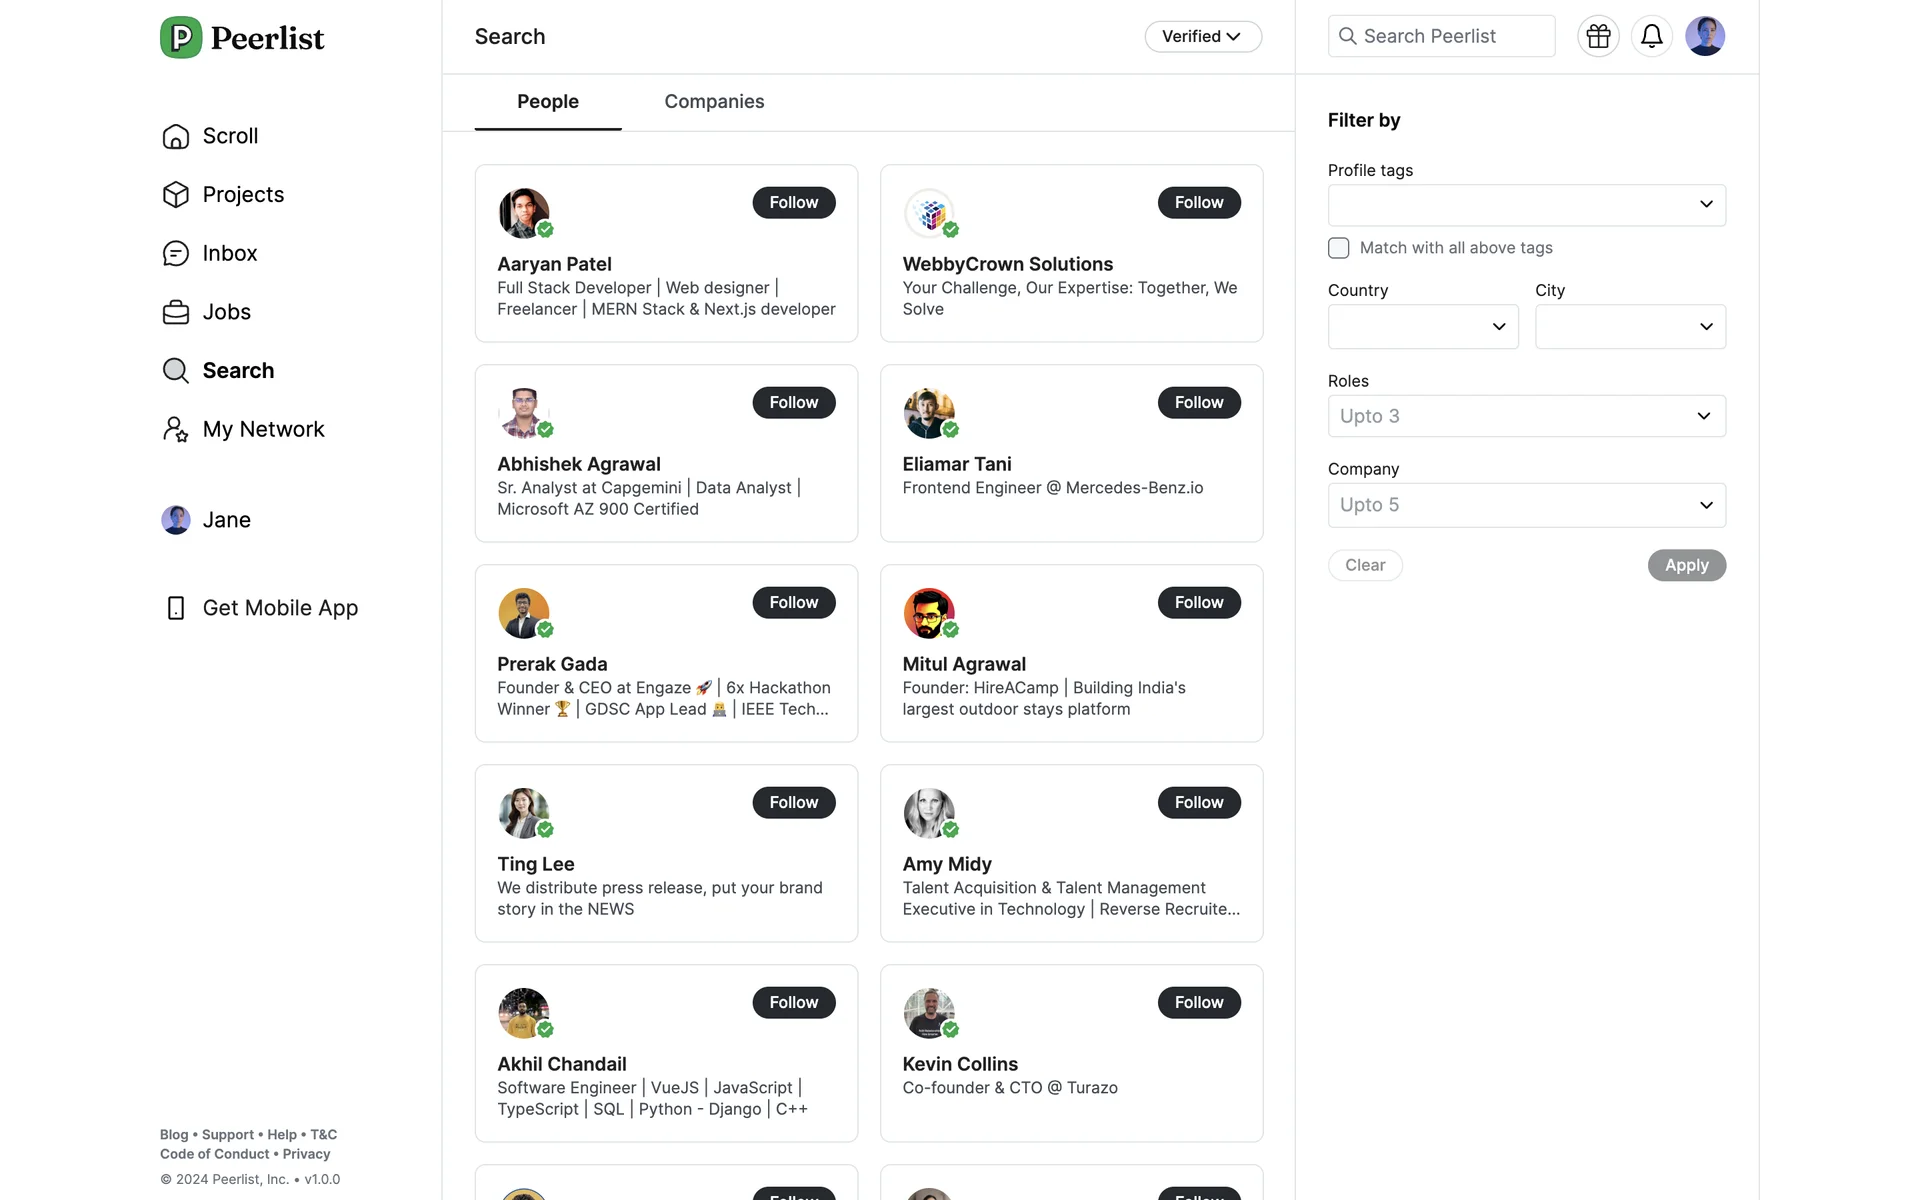Viewport: 1920px width, 1200px height.
Task: Open the Country dropdown
Action: 1422,327
